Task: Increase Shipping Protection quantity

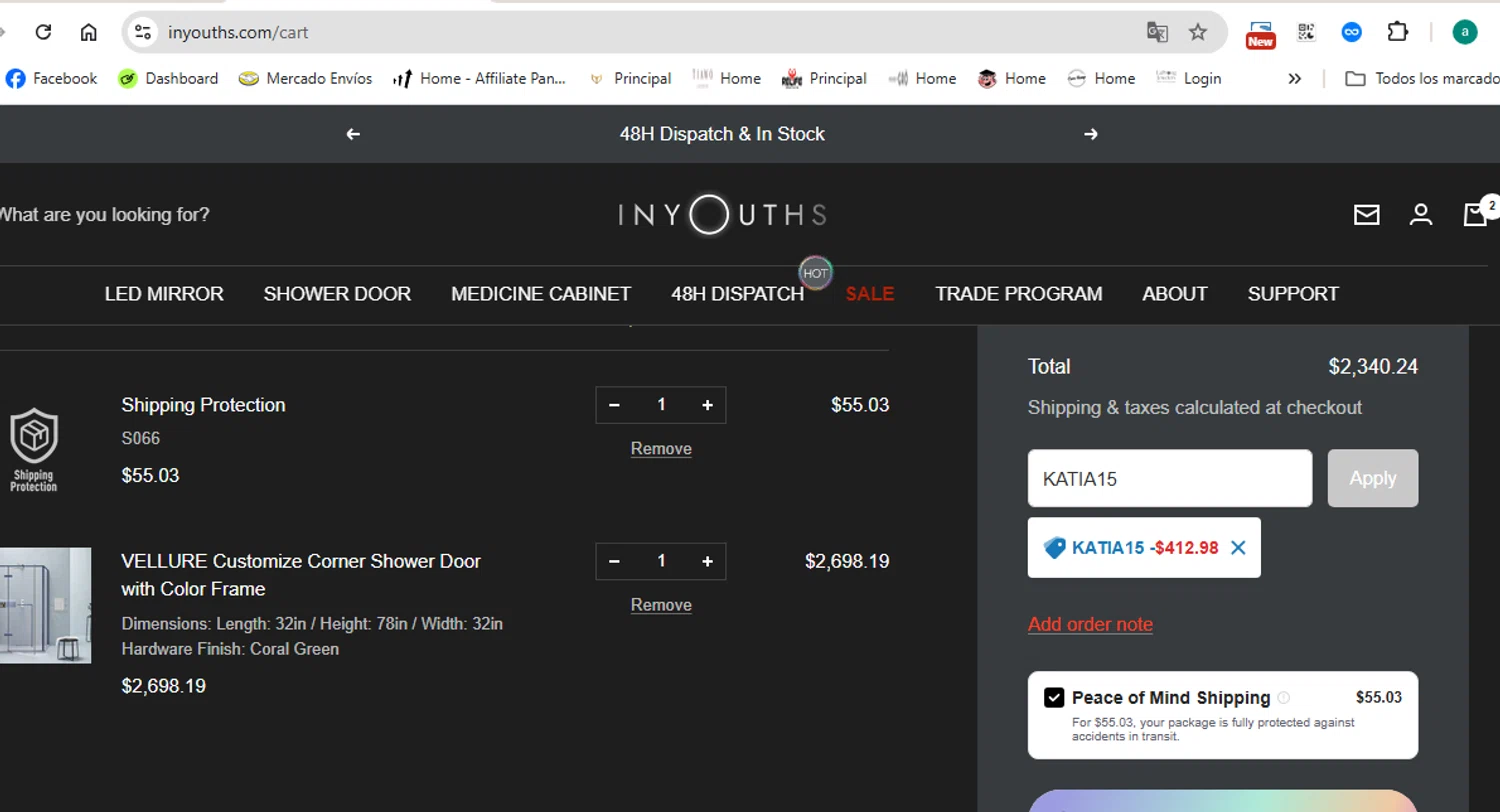Action: [x=707, y=405]
